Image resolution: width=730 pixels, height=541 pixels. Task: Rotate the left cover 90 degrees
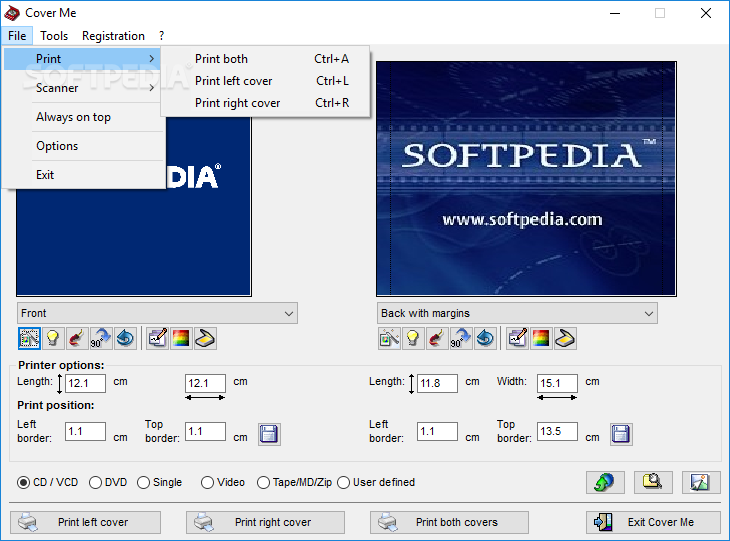tap(101, 338)
